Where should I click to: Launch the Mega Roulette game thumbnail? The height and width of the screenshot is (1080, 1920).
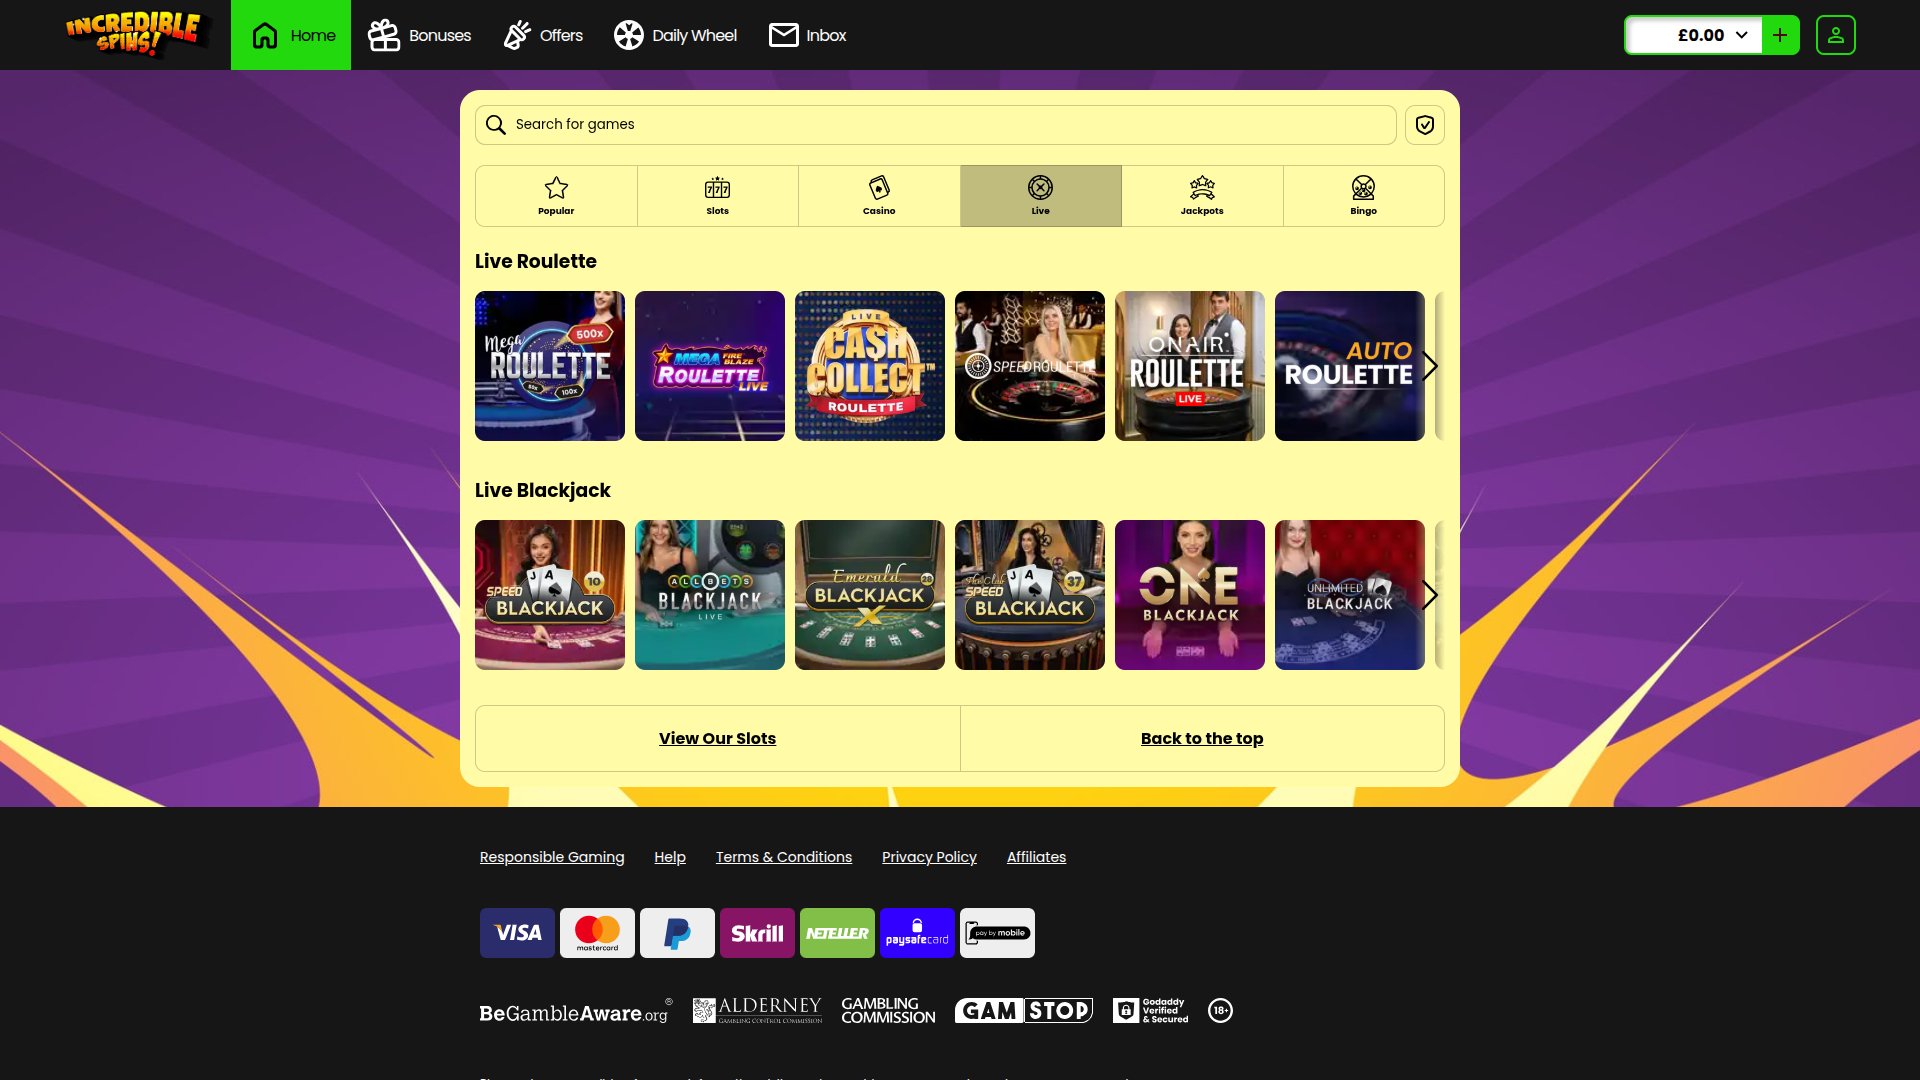point(549,365)
